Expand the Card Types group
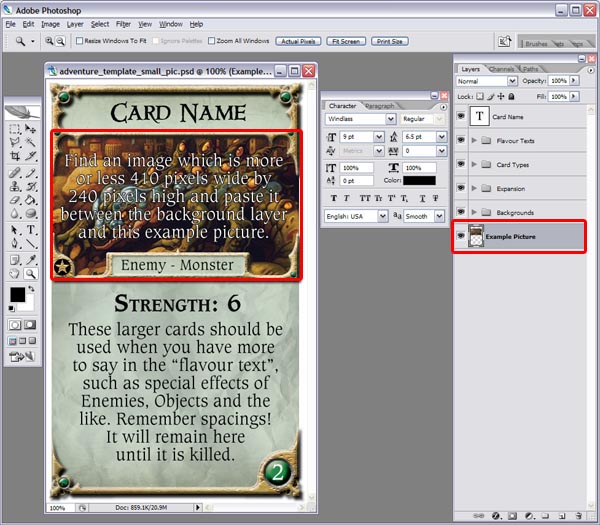The image size is (600, 525). [x=474, y=164]
